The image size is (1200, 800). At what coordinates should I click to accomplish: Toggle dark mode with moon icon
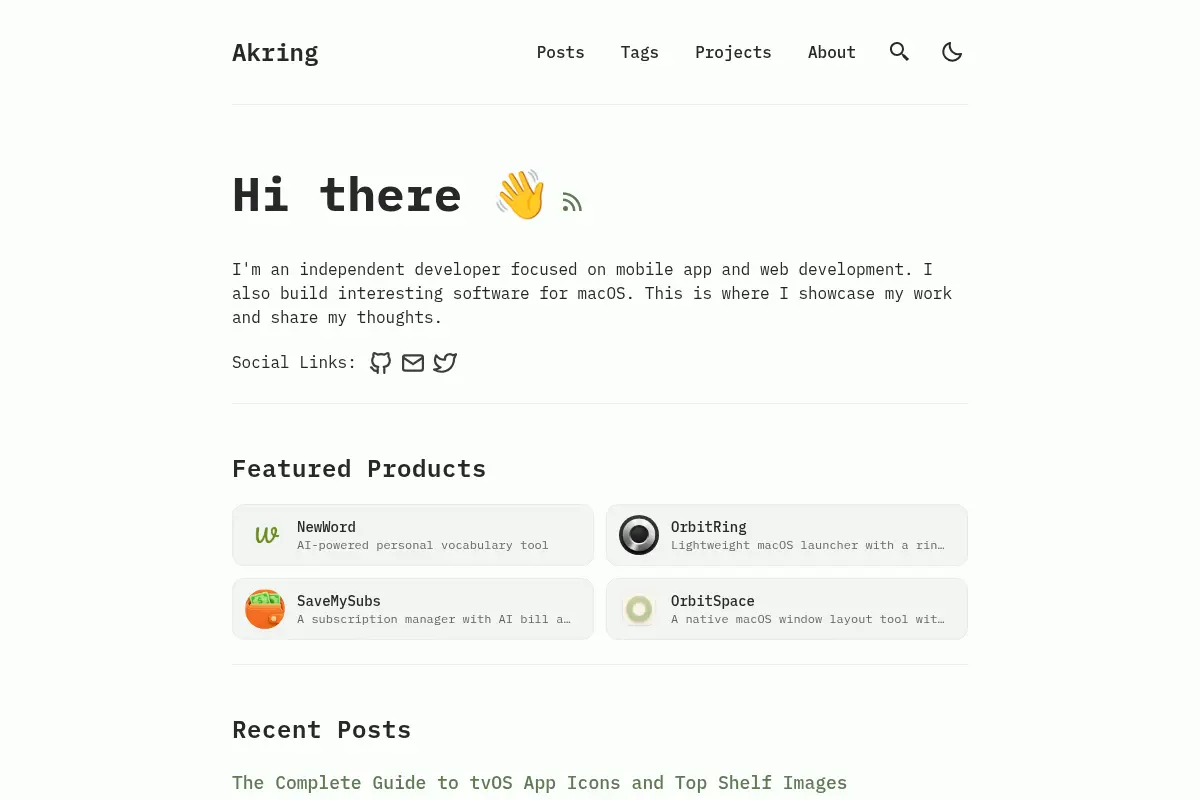pyautogui.click(x=952, y=52)
